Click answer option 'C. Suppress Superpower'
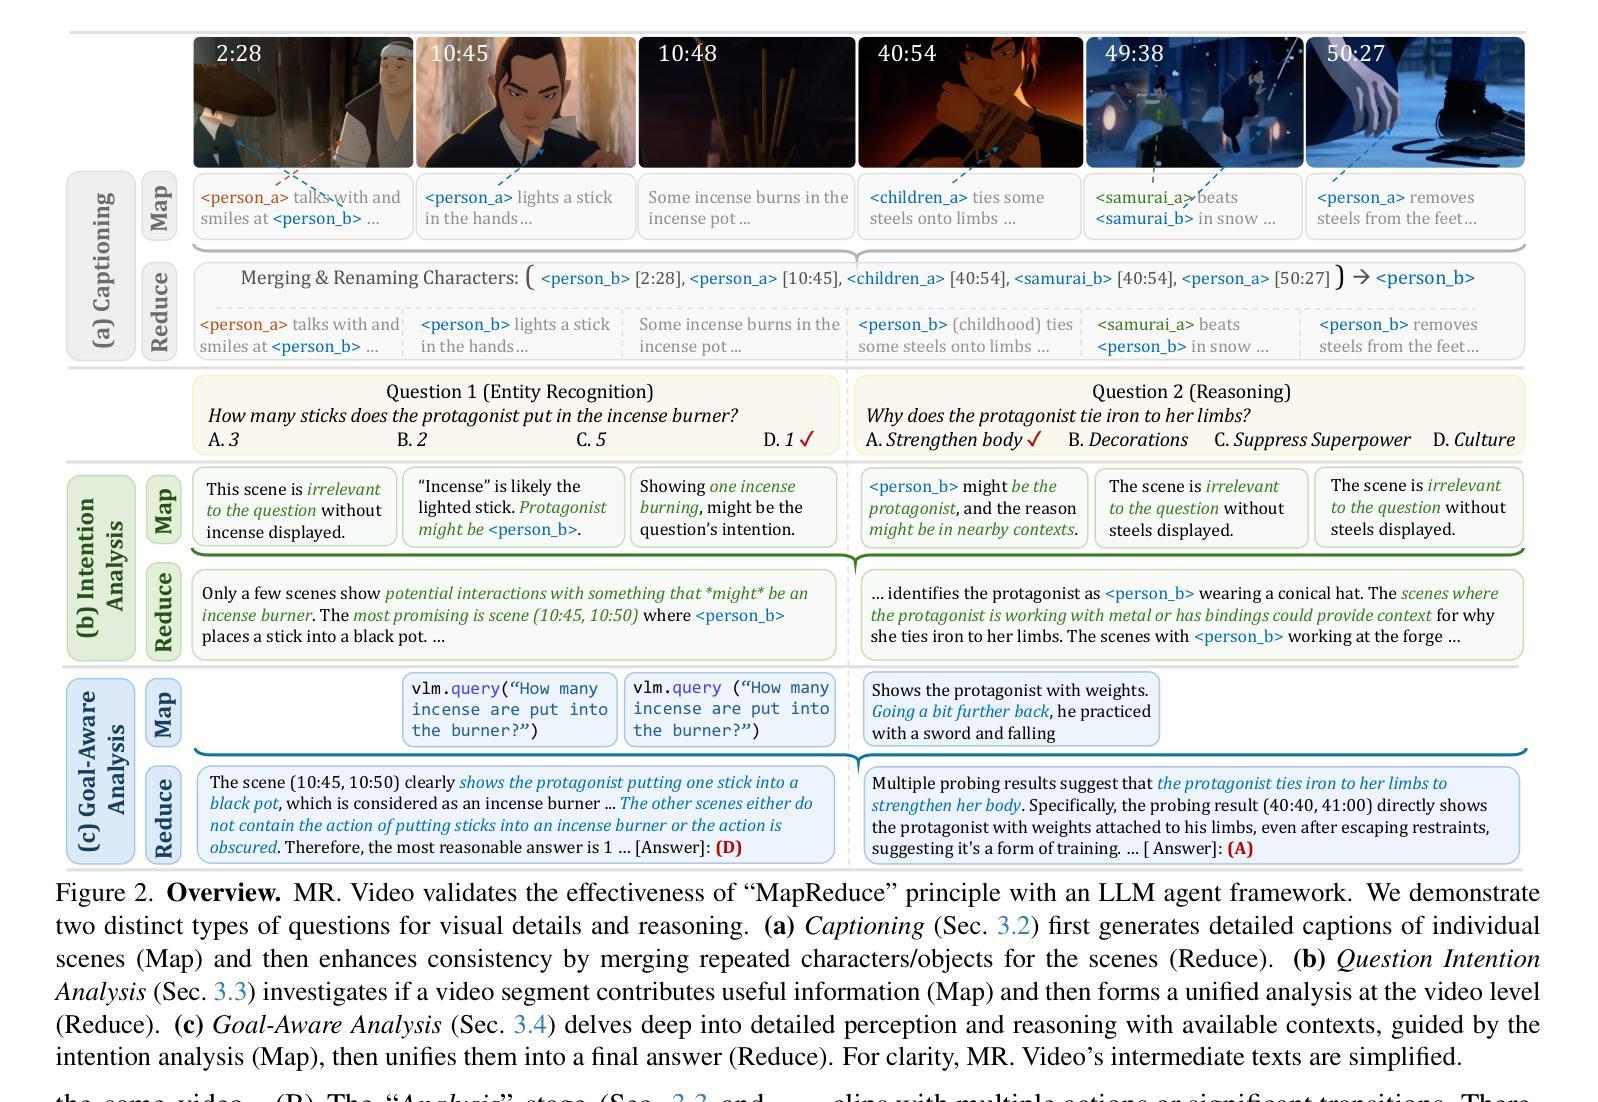 pos(1312,439)
